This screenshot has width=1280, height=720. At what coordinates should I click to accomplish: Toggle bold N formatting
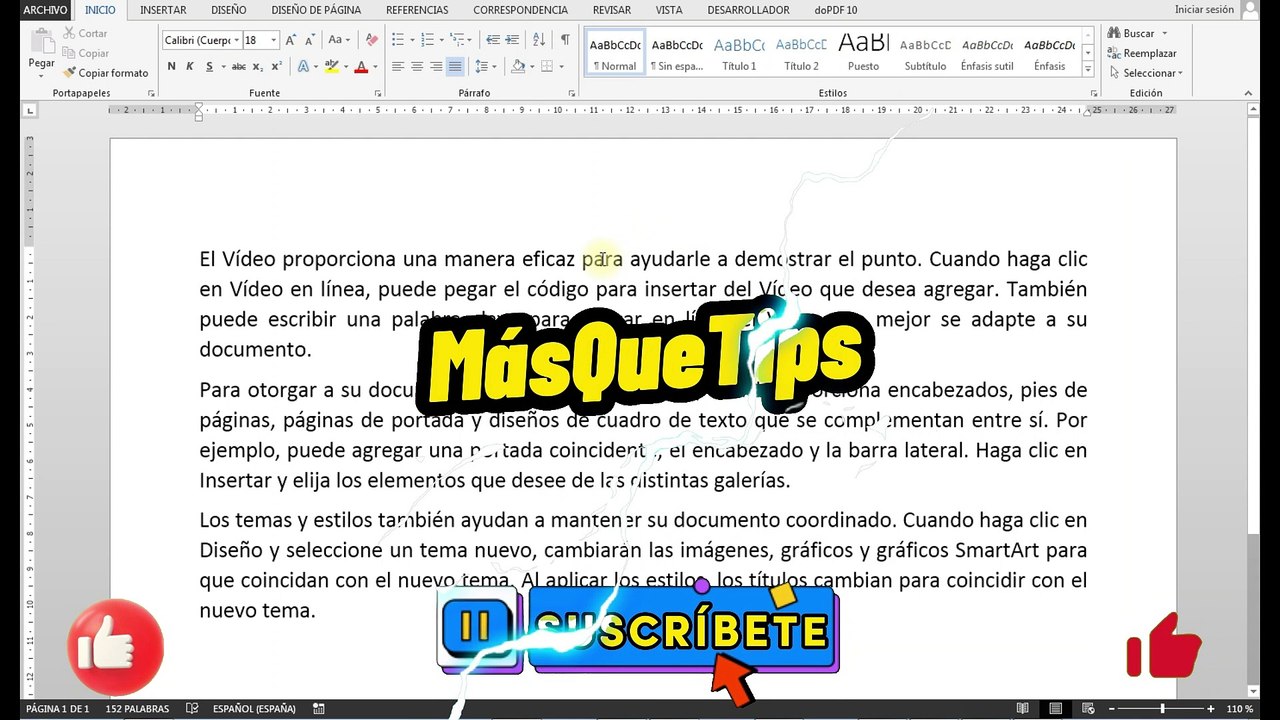click(171, 67)
